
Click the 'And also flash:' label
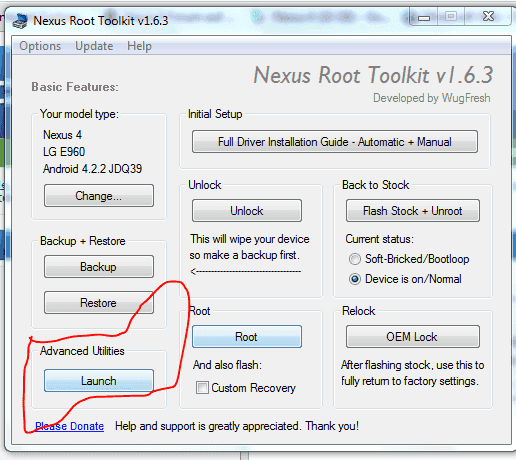[x=227, y=365]
